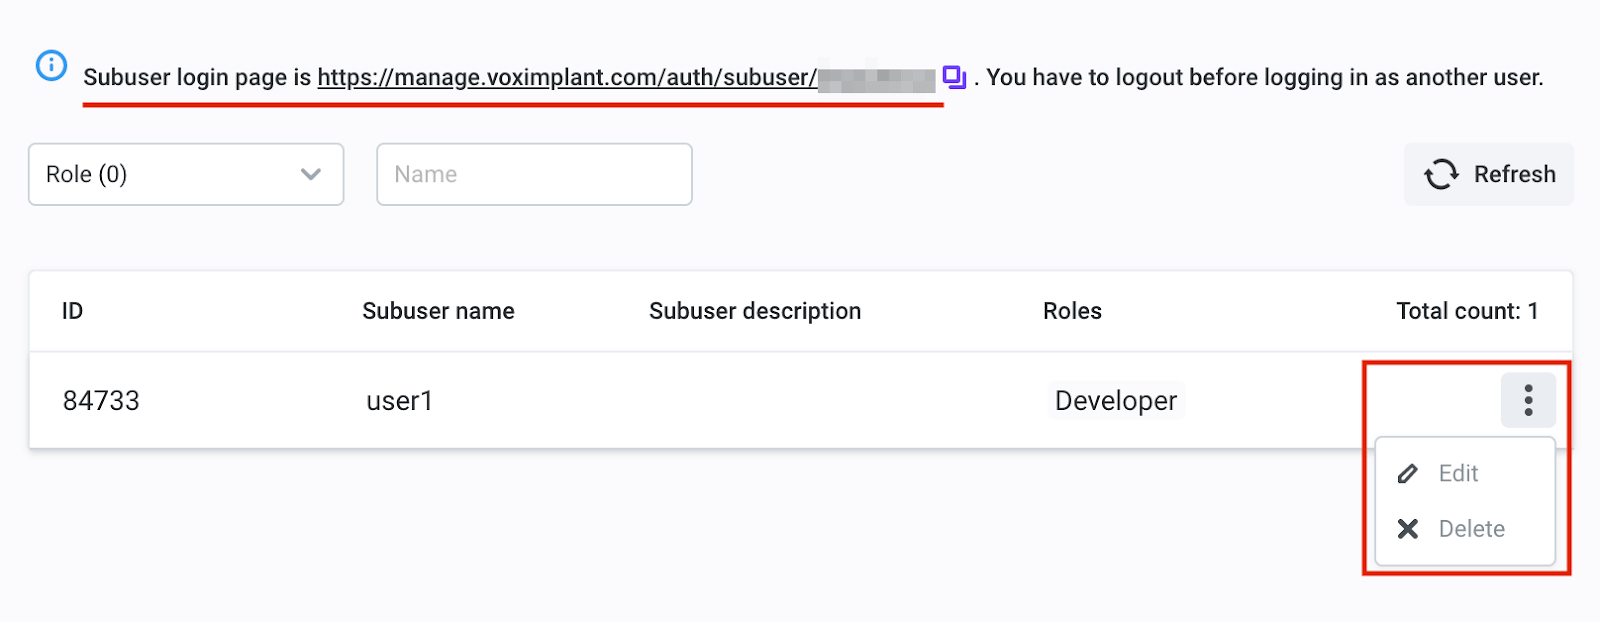Click the Total count: 1 label
The image size is (1600, 622).
pyautogui.click(x=1467, y=310)
